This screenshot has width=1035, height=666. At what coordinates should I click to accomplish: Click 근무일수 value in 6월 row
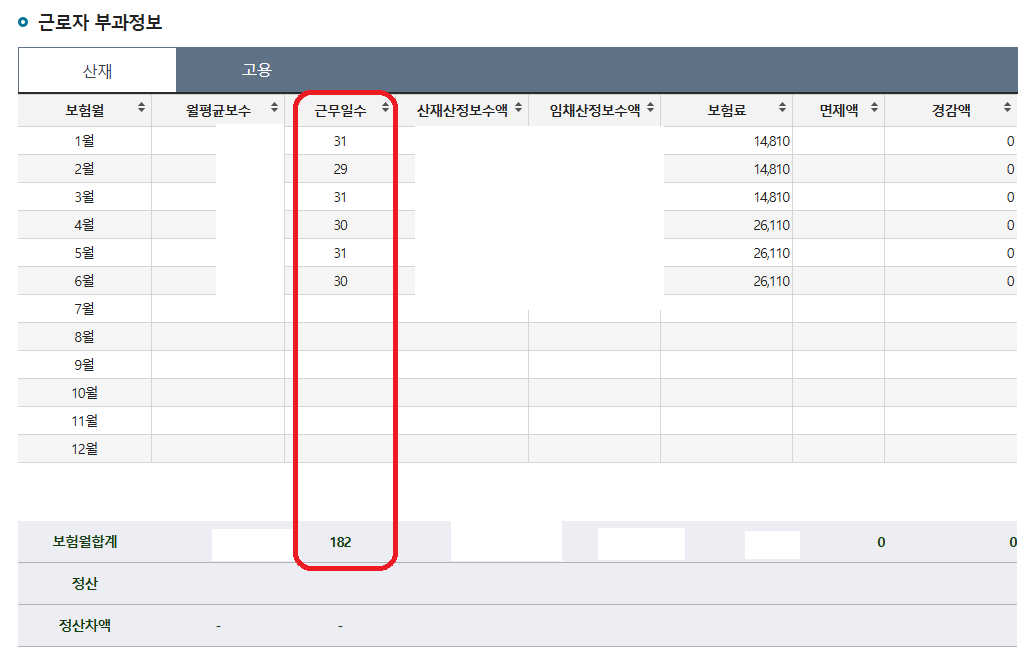pos(340,281)
